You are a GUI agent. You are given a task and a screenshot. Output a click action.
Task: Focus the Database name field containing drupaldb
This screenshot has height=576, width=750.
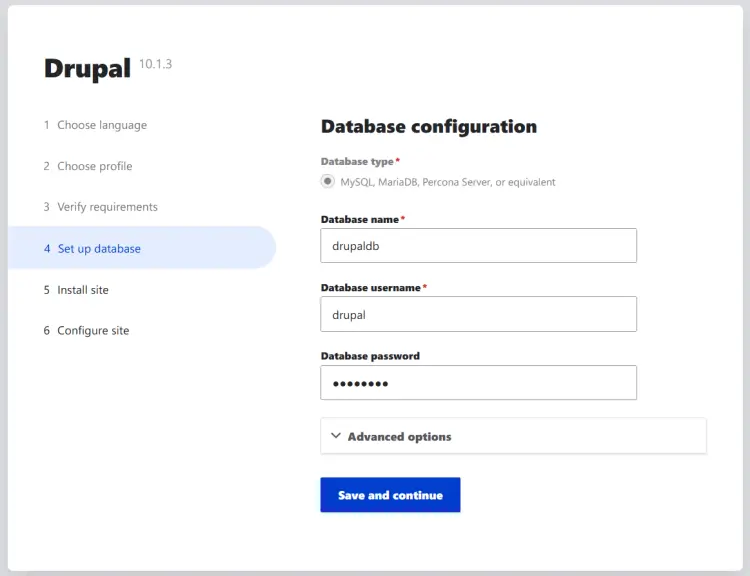pos(478,245)
